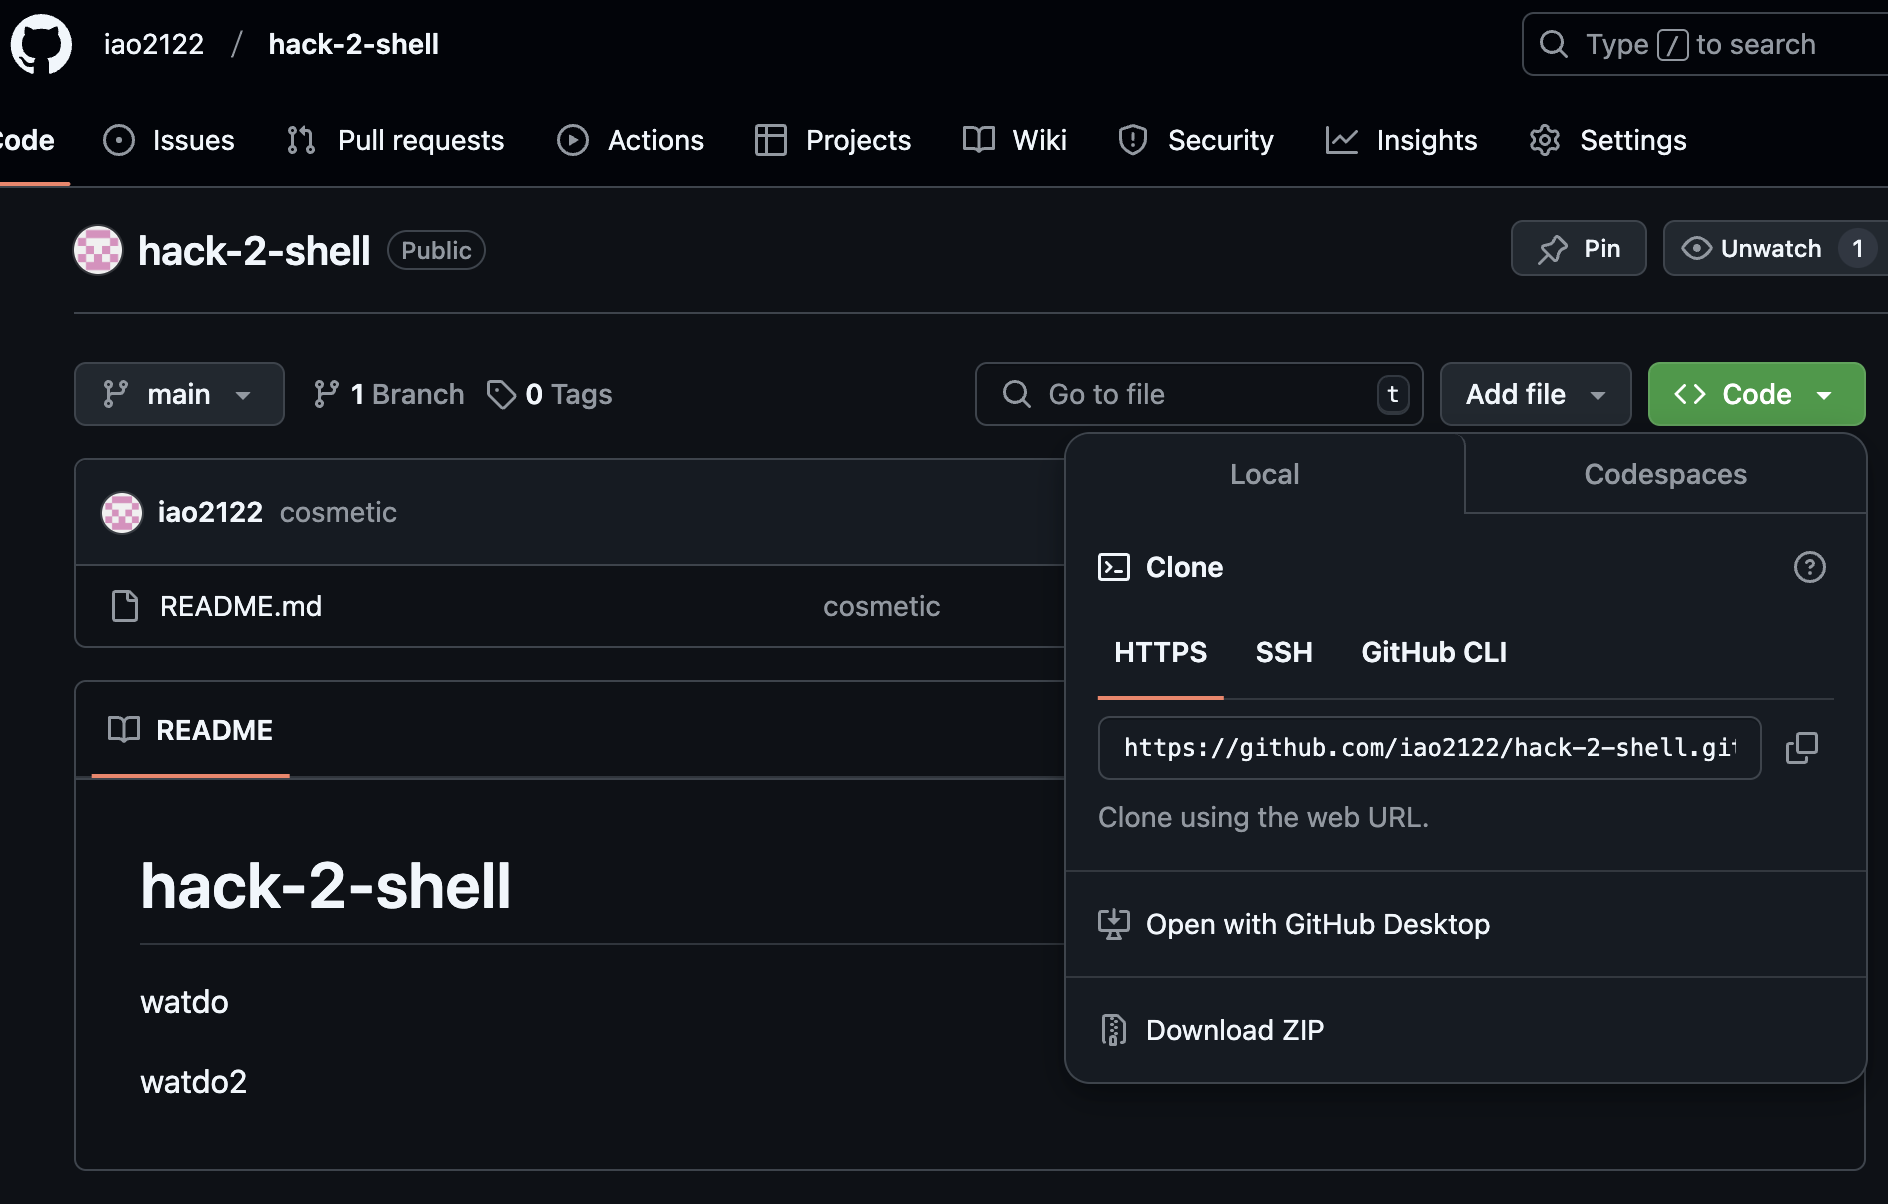Select the SSH clone option
This screenshot has height=1204, width=1888.
tap(1284, 652)
